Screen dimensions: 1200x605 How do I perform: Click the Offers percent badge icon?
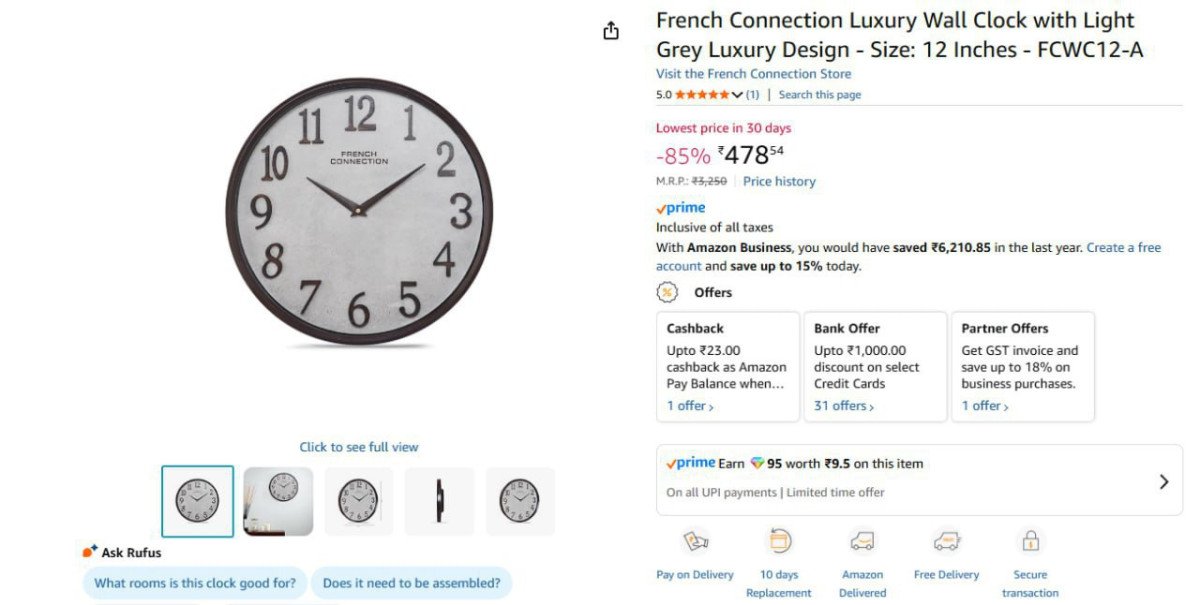click(665, 292)
